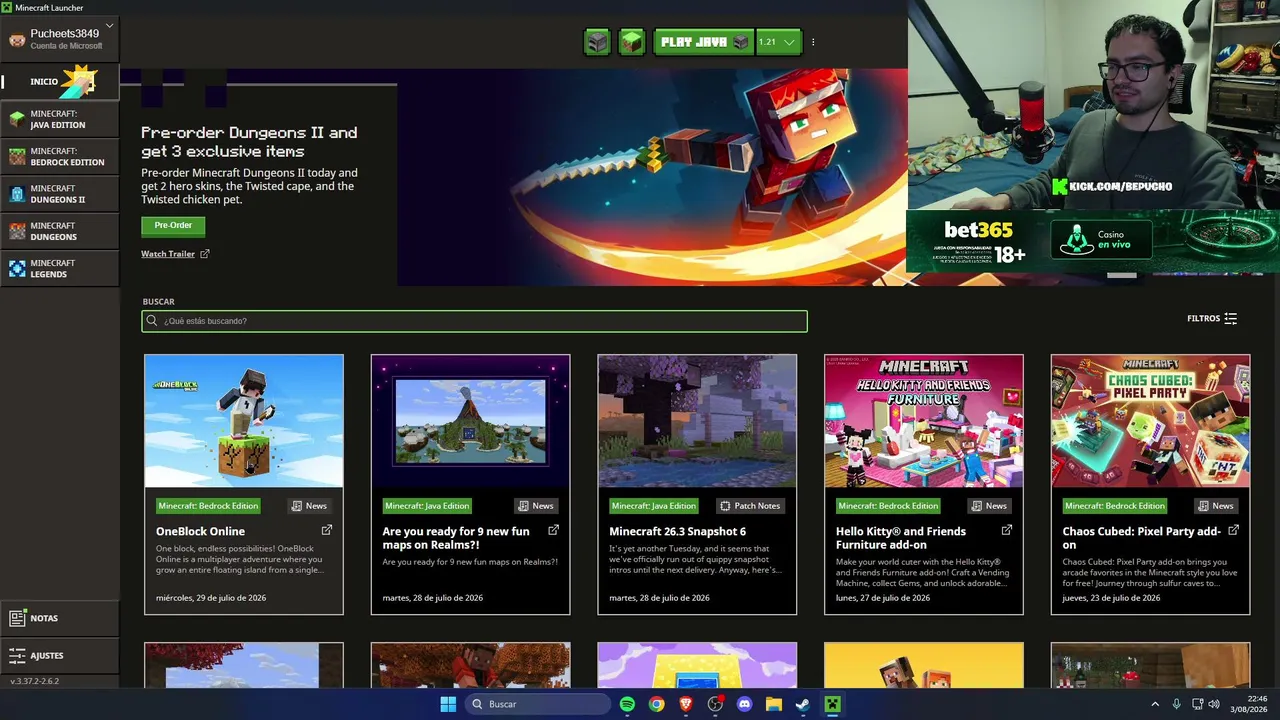Open Brave browser from the taskbar
Viewport: 1280px width, 720px height.
point(686,704)
